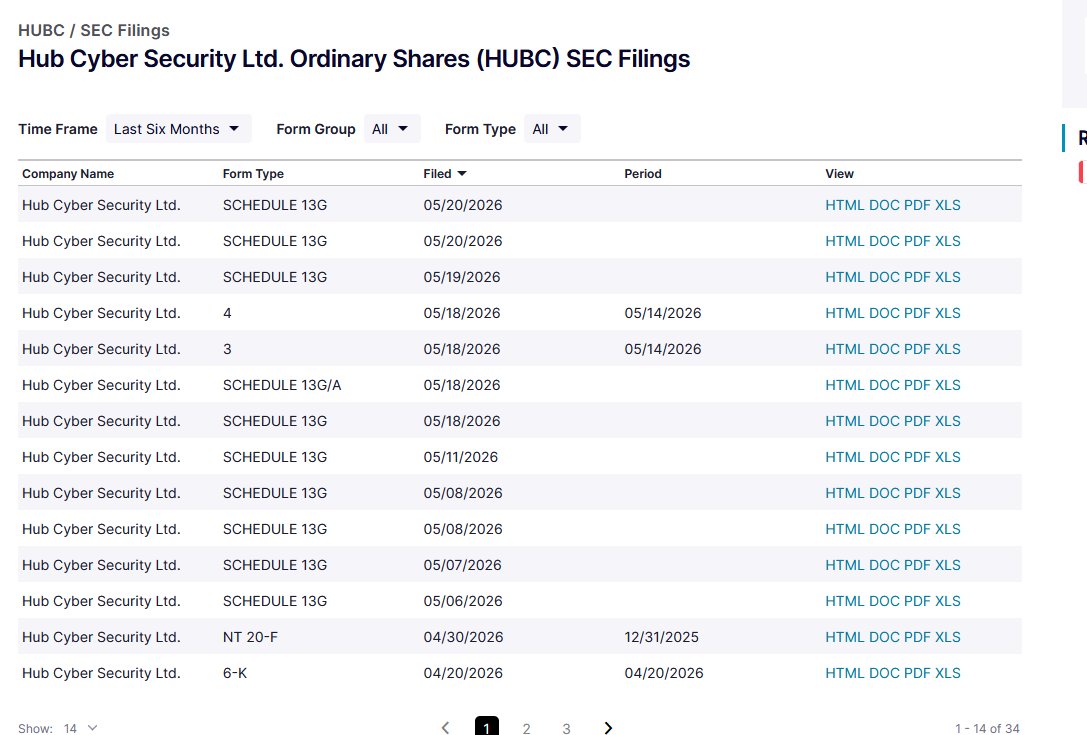Click the 'NT 20-F' form type cell
Viewport: 1087px width, 735px height.
(x=250, y=637)
